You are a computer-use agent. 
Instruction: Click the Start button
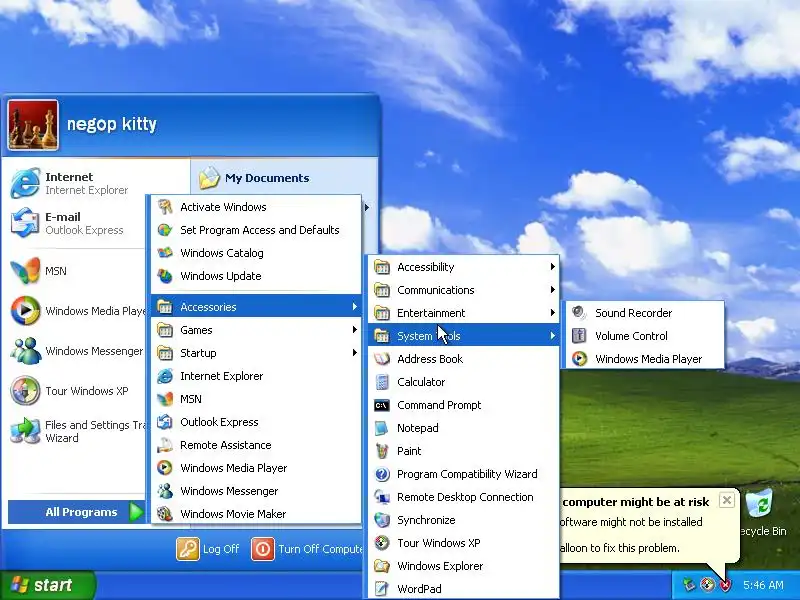click(x=47, y=585)
